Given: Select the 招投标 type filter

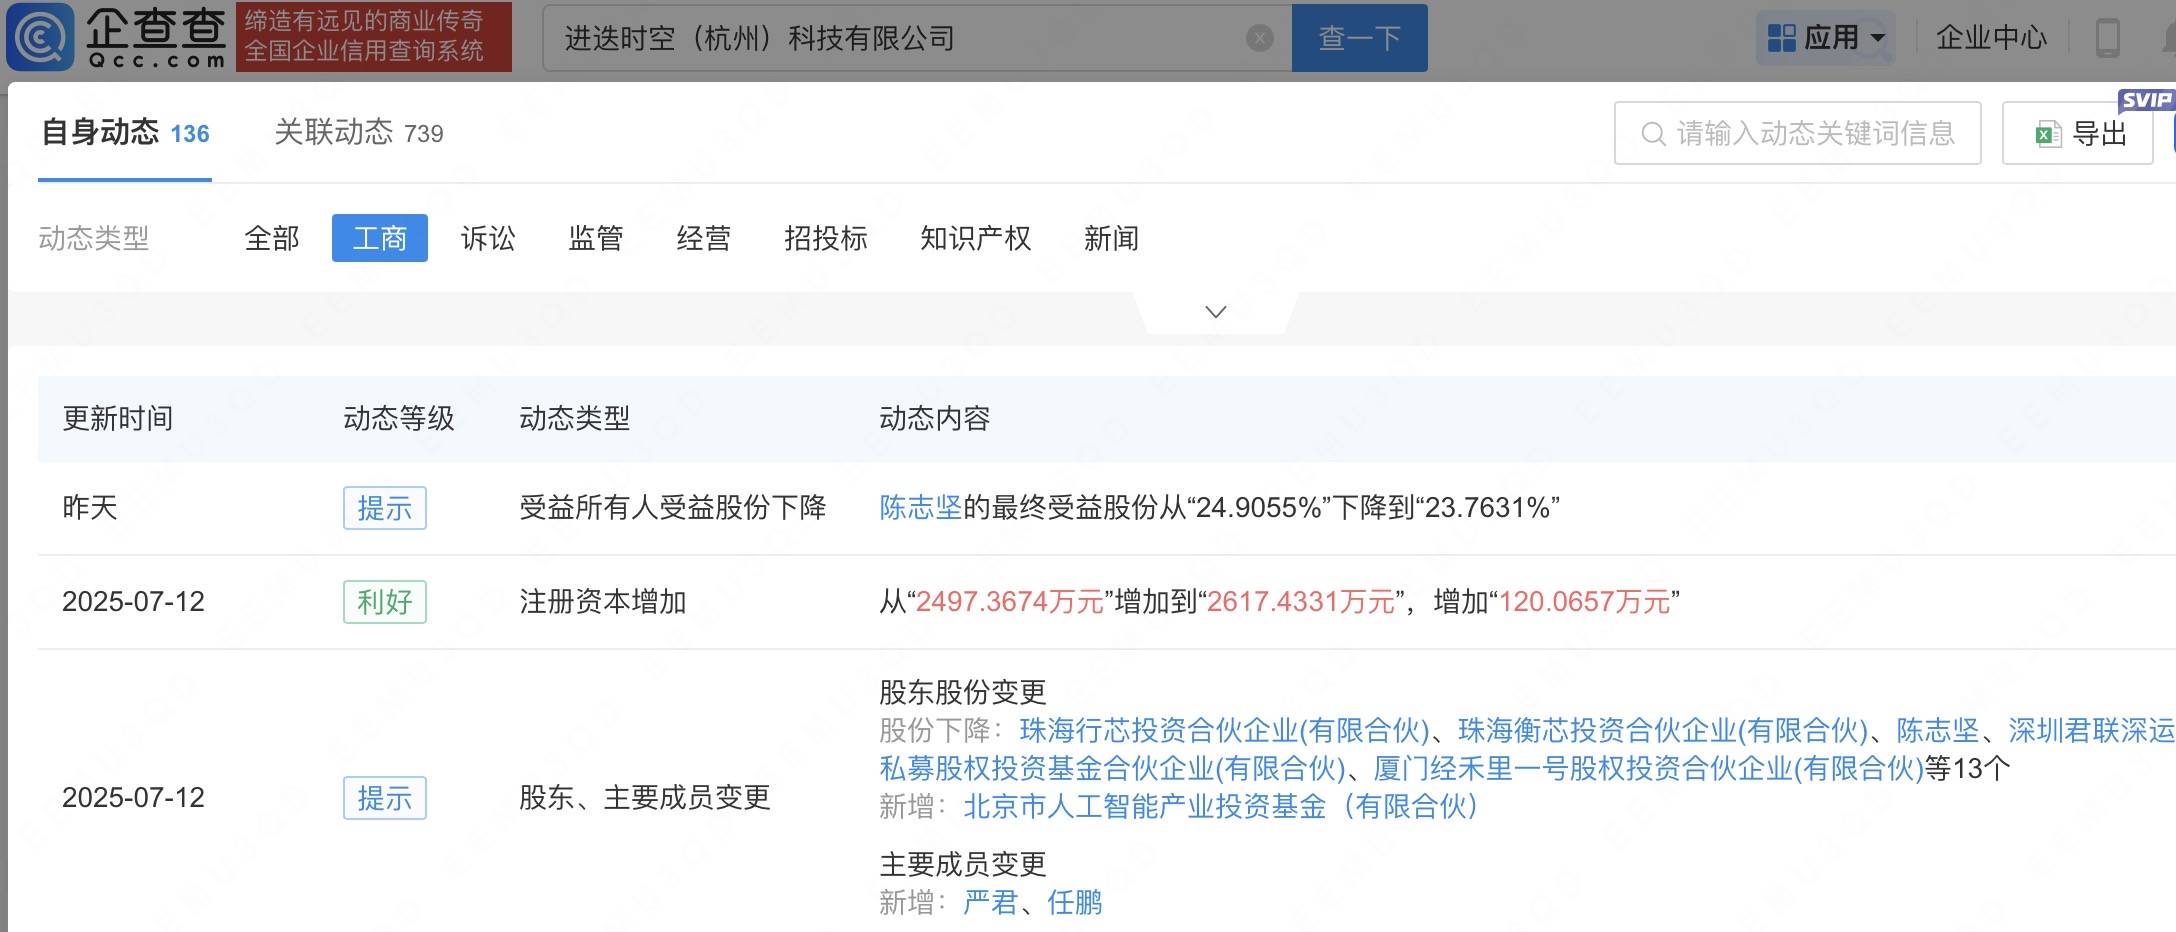Looking at the screenshot, I should tap(826, 238).
